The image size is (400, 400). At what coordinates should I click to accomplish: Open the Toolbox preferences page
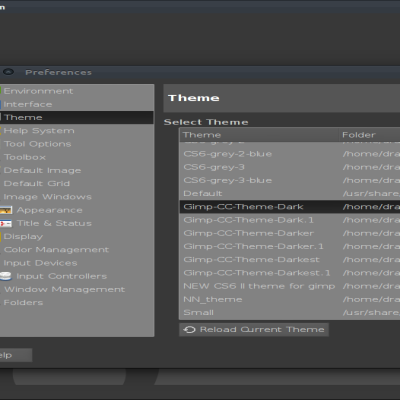coord(25,157)
